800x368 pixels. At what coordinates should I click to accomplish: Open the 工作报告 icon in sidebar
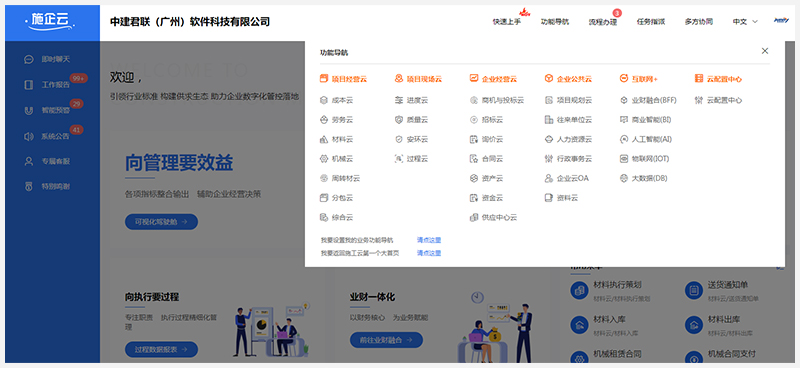pyautogui.click(x=29, y=85)
